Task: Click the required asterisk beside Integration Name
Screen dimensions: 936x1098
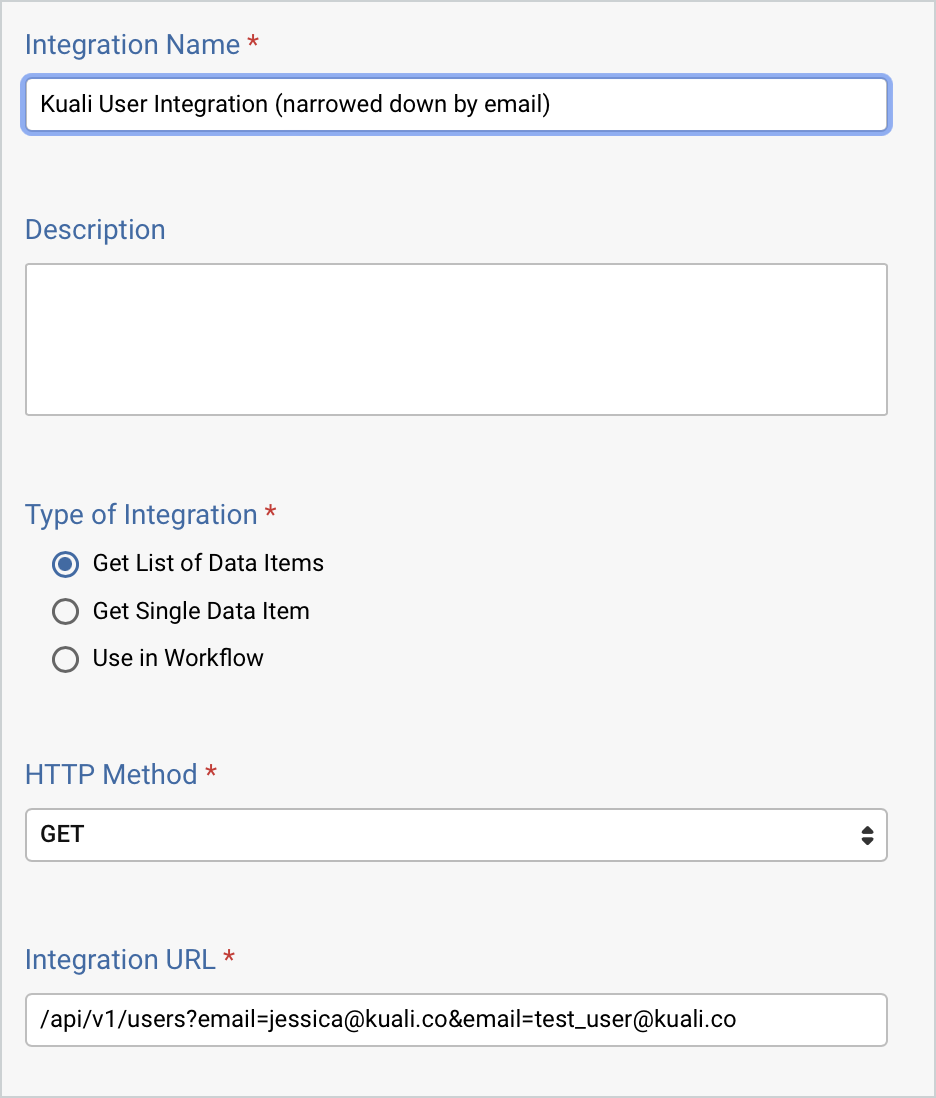Action: tap(254, 42)
